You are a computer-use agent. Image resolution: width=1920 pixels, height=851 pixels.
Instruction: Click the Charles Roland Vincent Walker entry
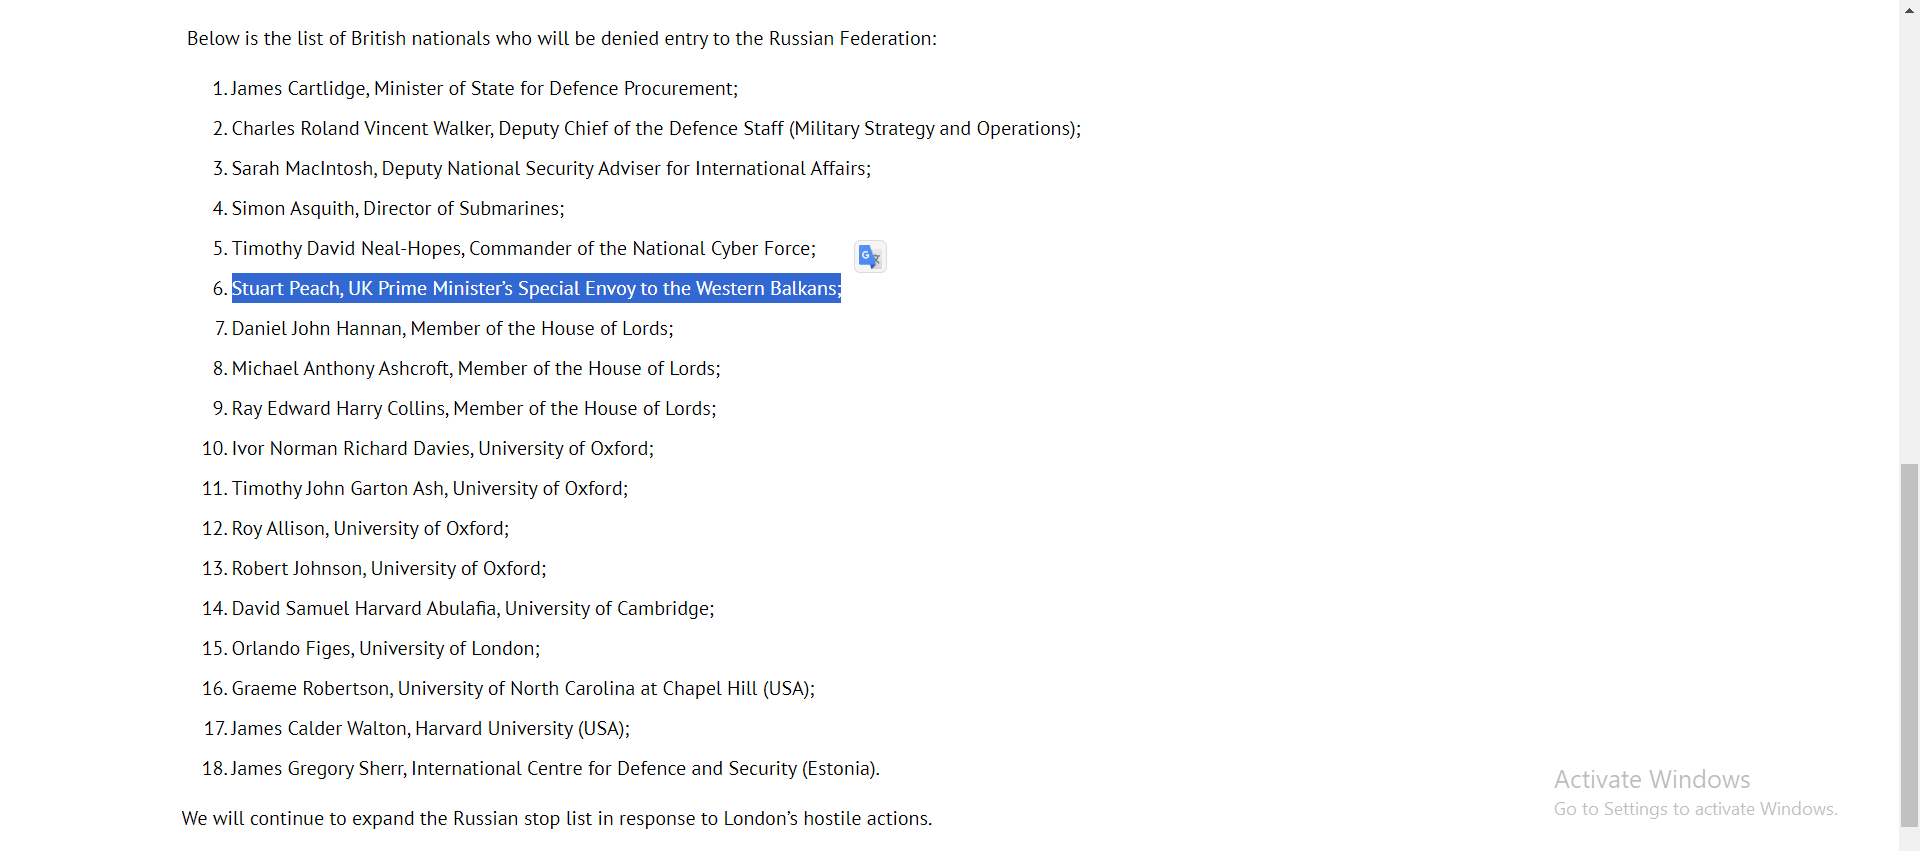[x=656, y=129]
